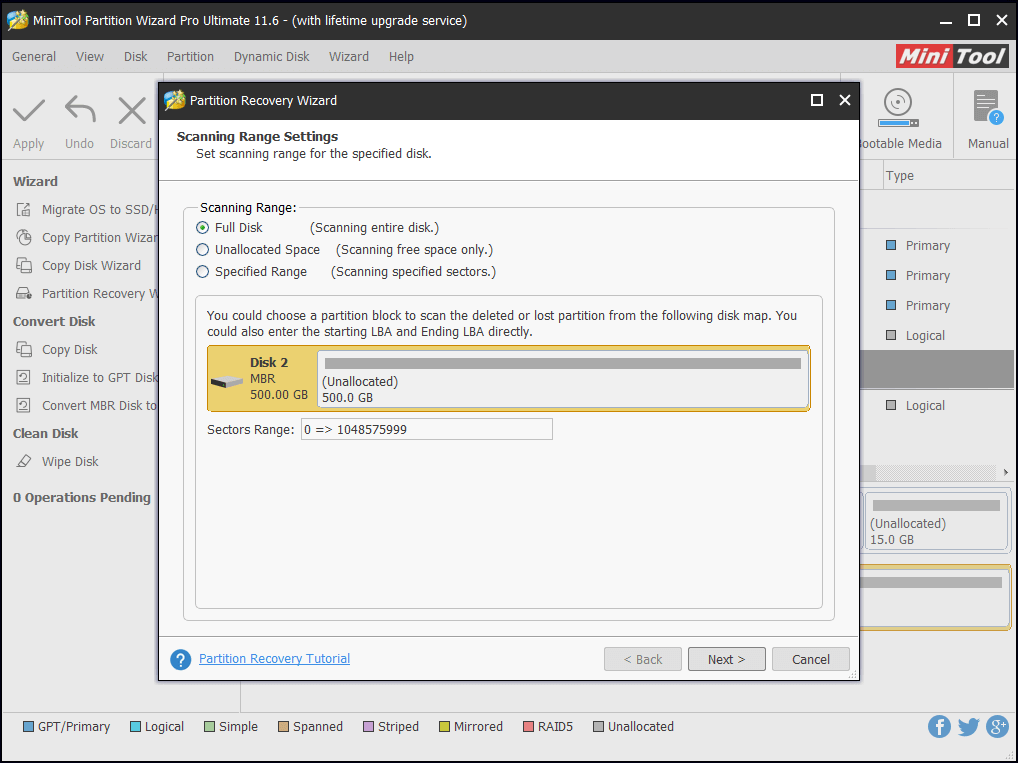Select Full Disk scanning range
Screen dimensions: 1018x763
pos(203,228)
